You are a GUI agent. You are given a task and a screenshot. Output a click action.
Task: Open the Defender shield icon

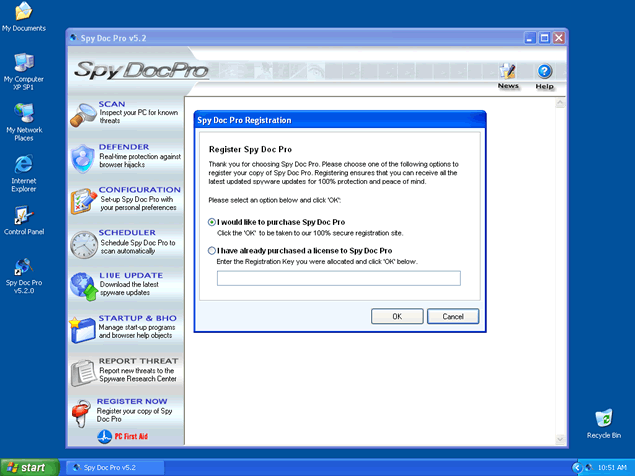pos(82,158)
